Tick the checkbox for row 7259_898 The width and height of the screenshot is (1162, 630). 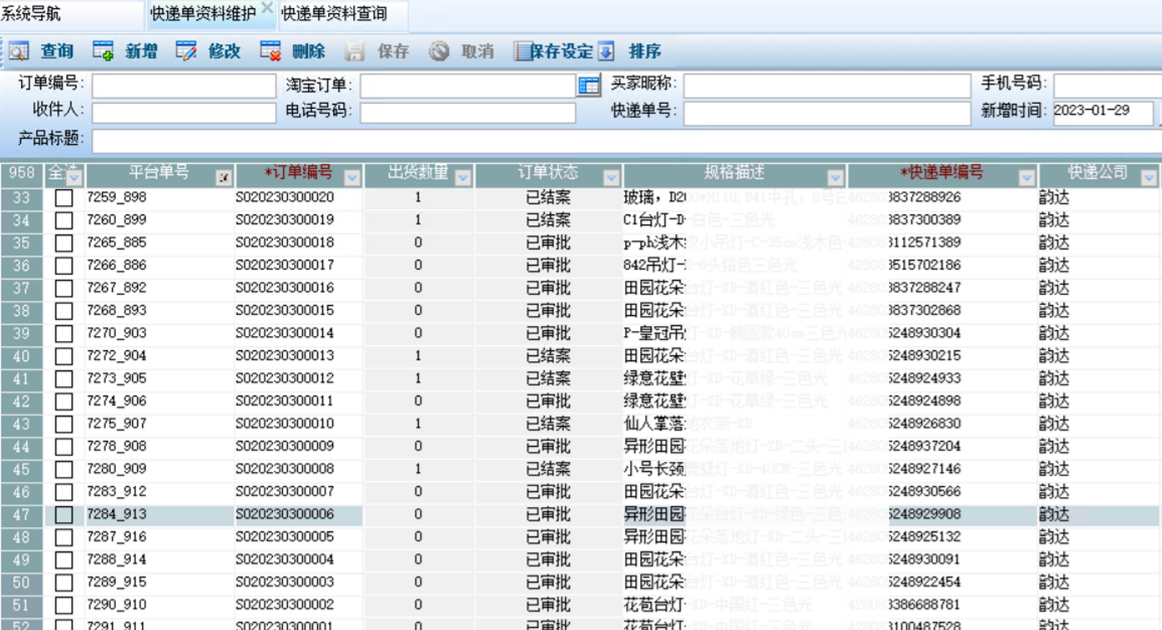pos(64,198)
